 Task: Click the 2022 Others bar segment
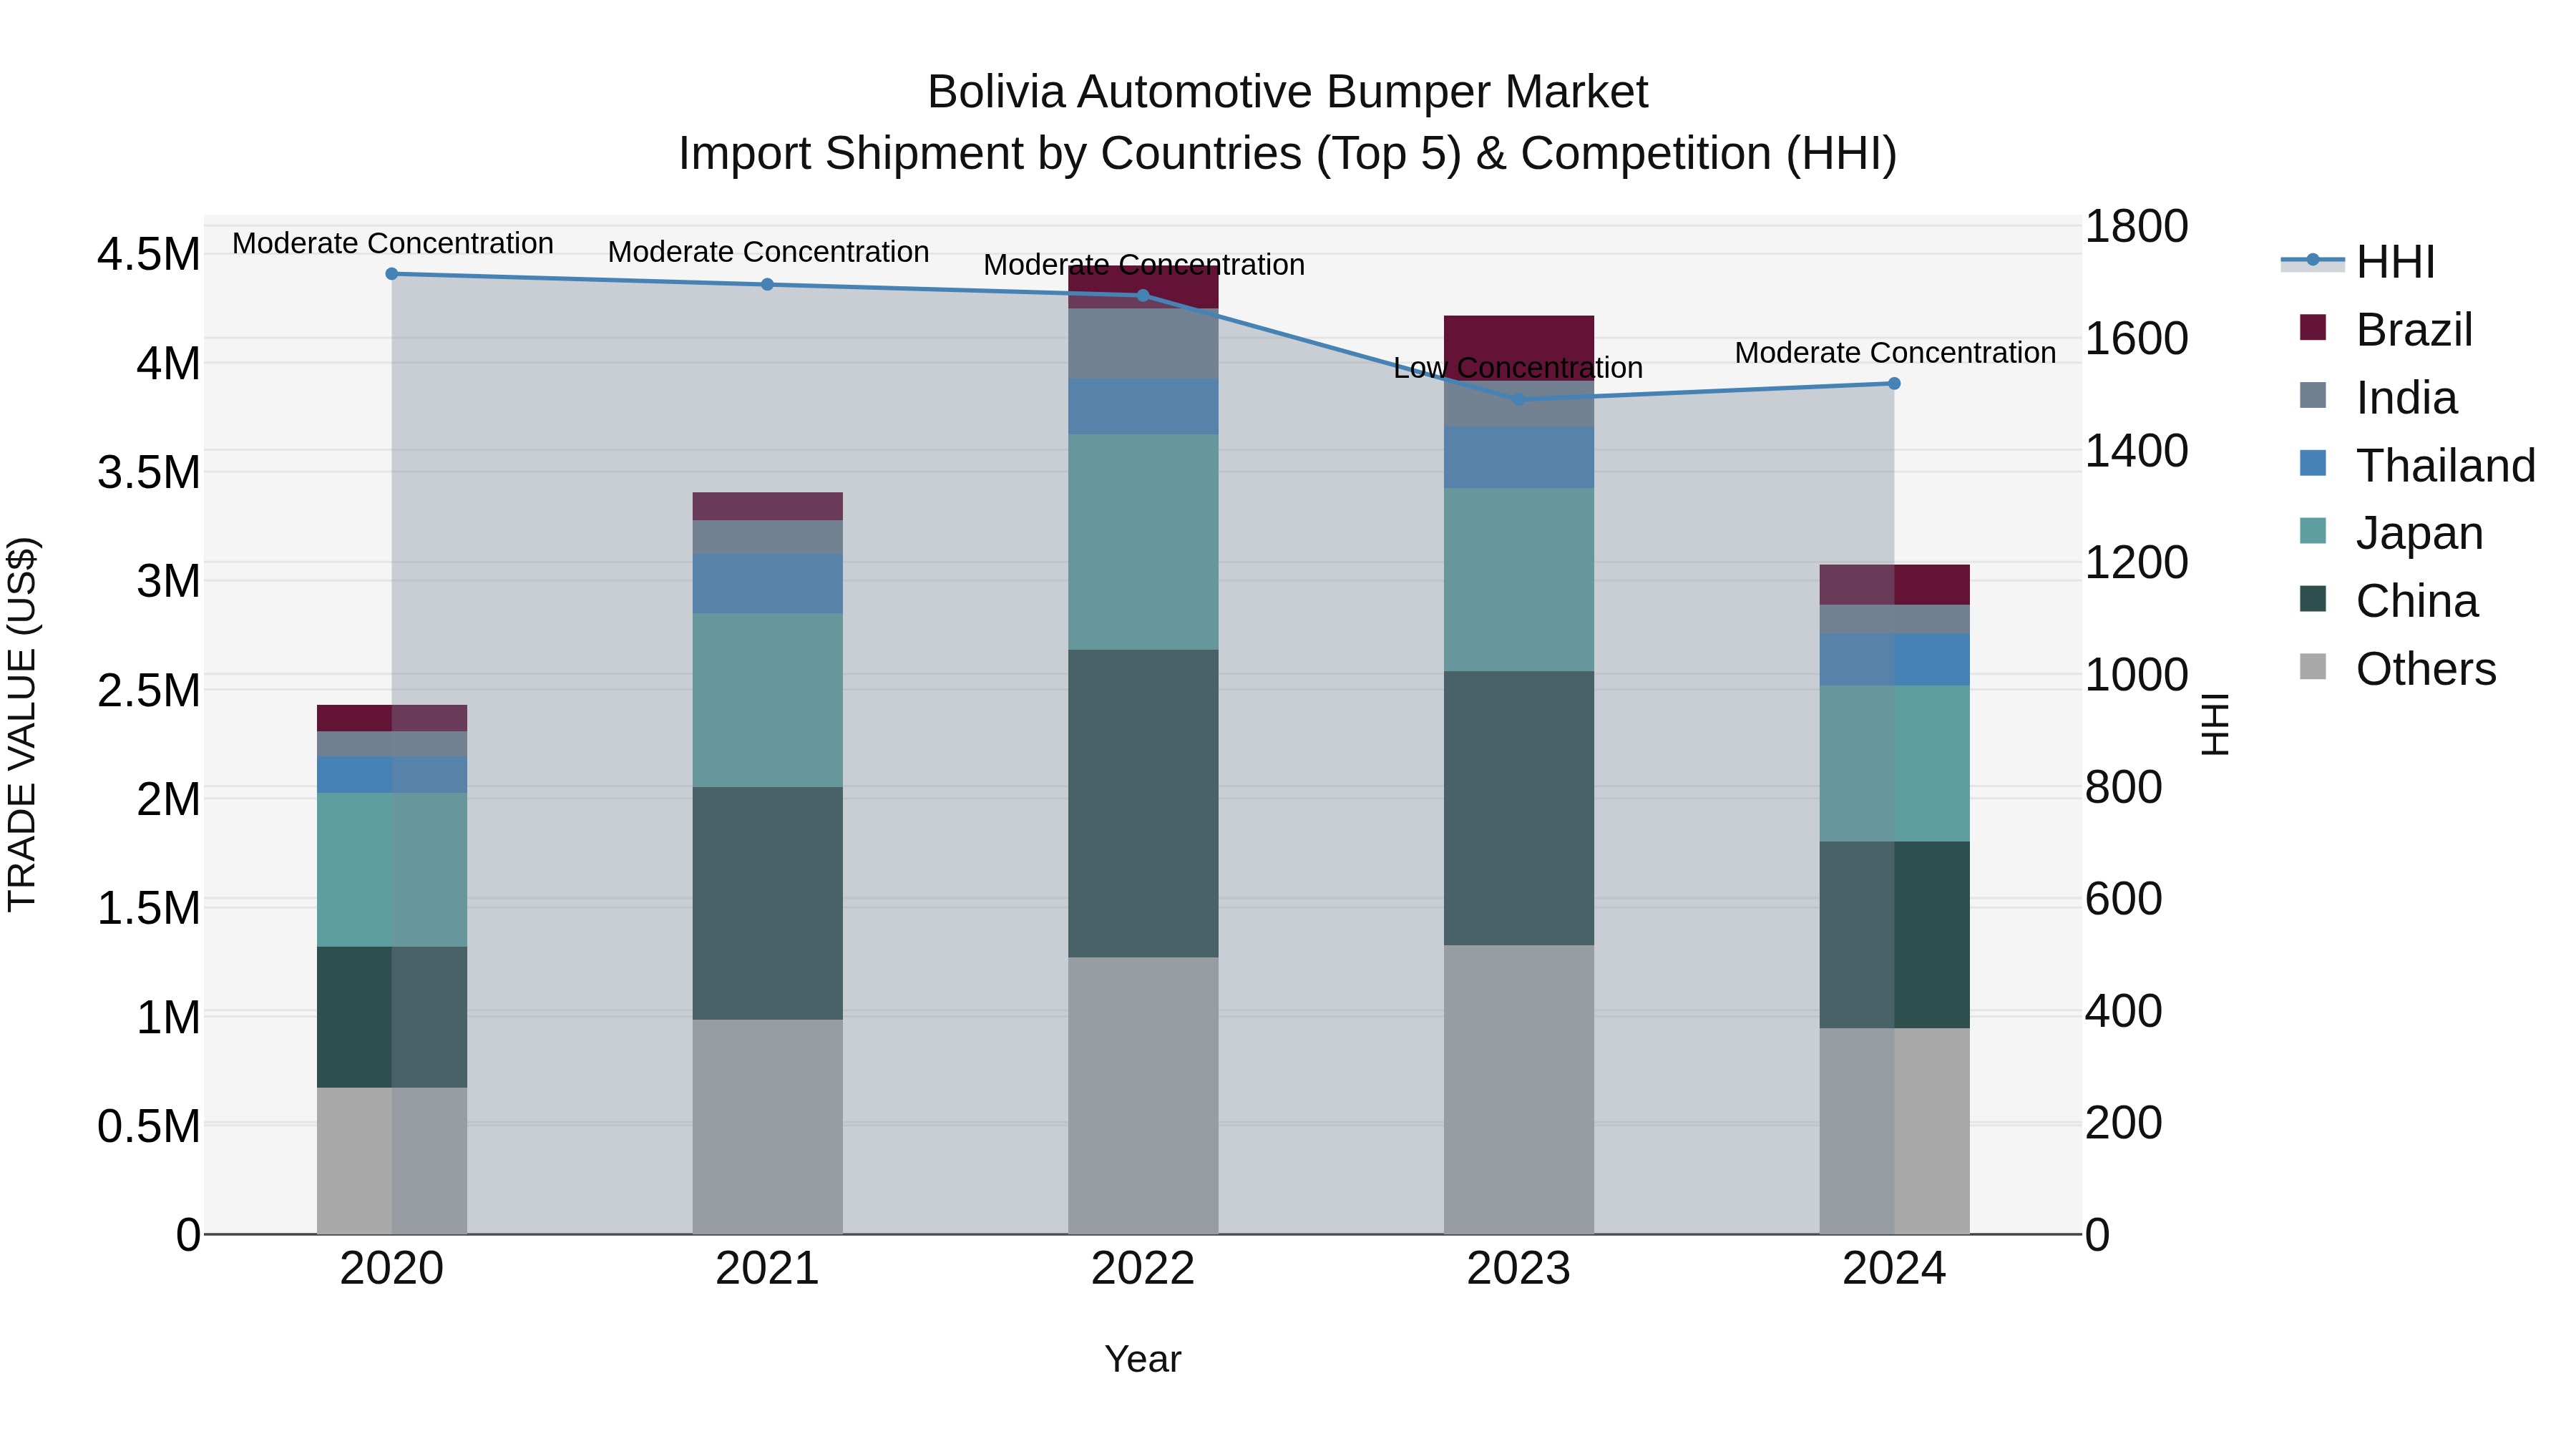click(x=1144, y=1096)
